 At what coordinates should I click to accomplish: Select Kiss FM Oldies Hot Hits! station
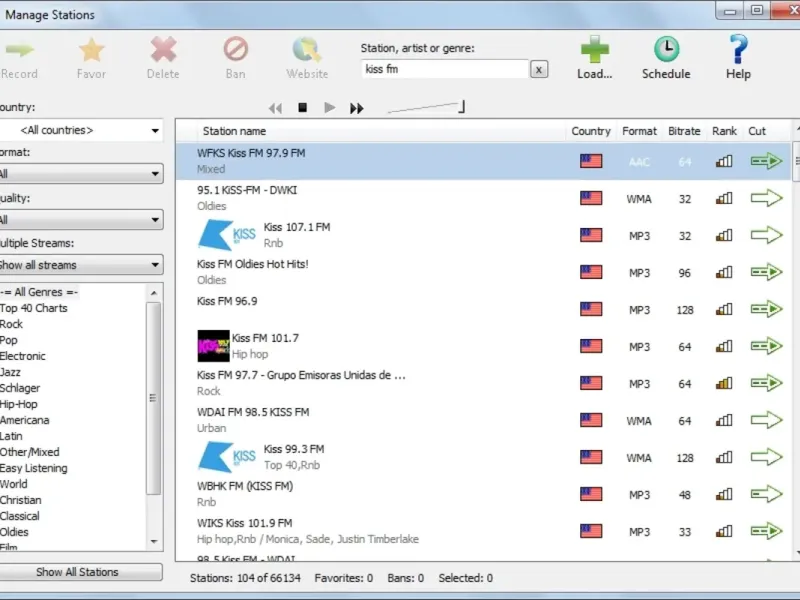tap(484, 272)
